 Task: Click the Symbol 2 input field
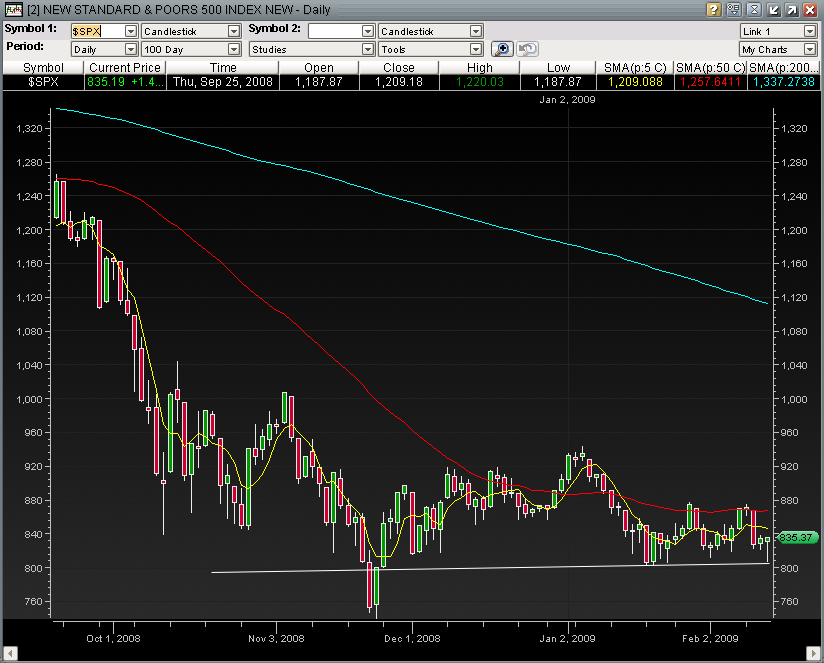[x=334, y=31]
